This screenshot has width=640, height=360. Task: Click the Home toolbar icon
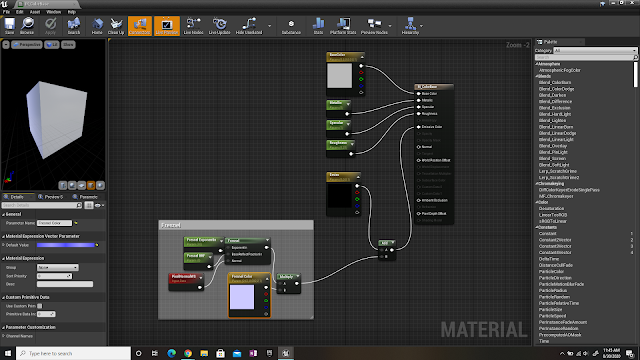click(97, 26)
